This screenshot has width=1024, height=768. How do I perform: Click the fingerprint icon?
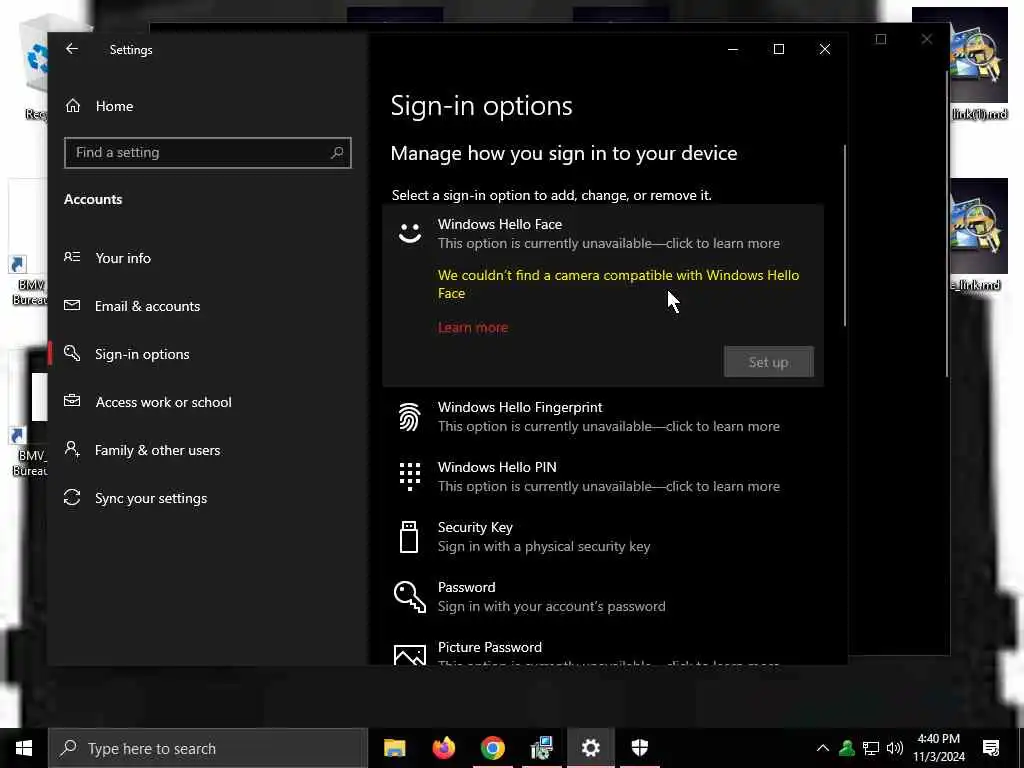pyautogui.click(x=409, y=417)
